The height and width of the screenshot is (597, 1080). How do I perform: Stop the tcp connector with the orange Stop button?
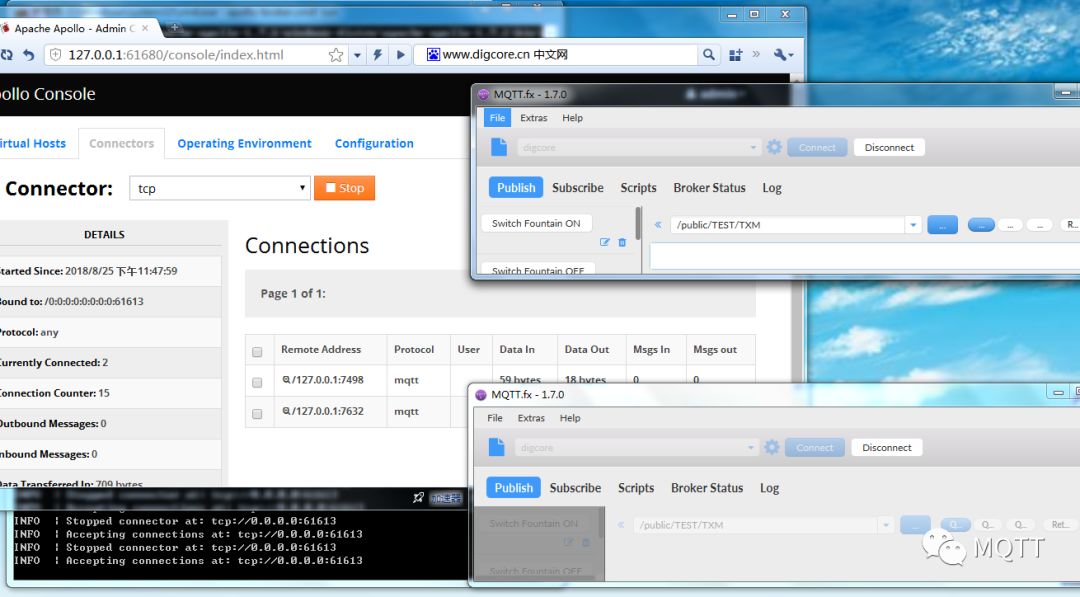pos(344,188)
